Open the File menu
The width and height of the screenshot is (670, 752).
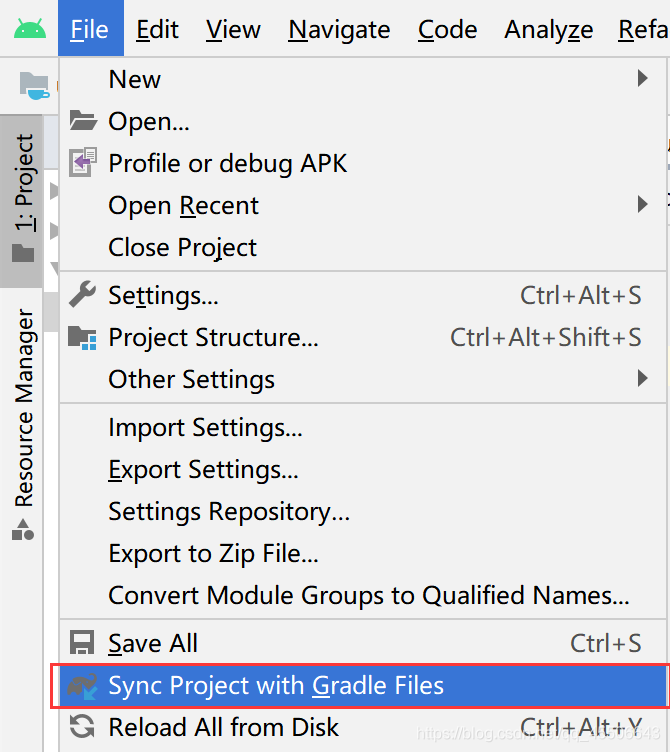(x=91, y=29)
